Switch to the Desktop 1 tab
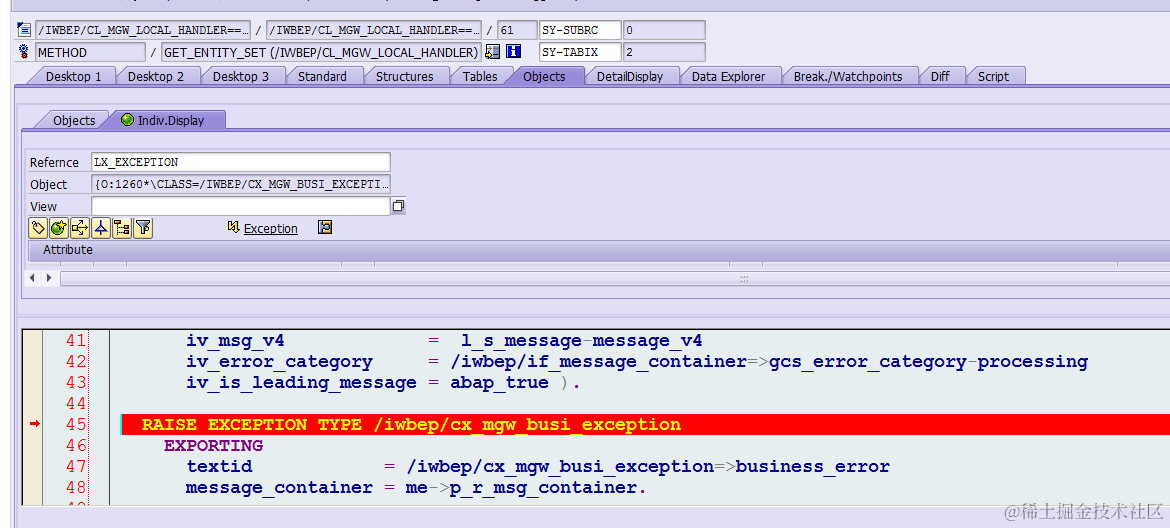The height and width of the screenshot is (528, 1170). [73, 76]
